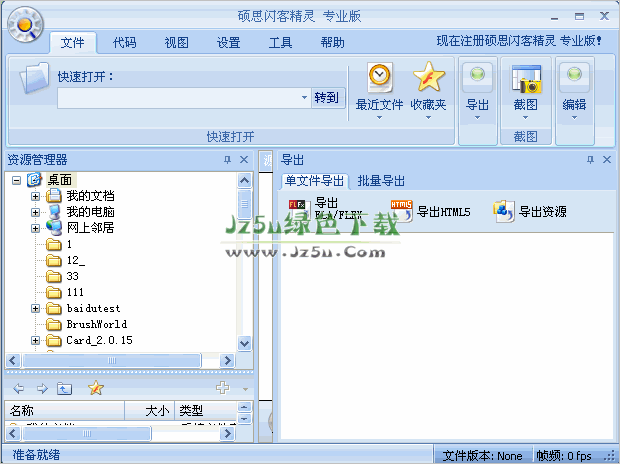Switch to the 代码 ribbon tab

click(125, 43)
